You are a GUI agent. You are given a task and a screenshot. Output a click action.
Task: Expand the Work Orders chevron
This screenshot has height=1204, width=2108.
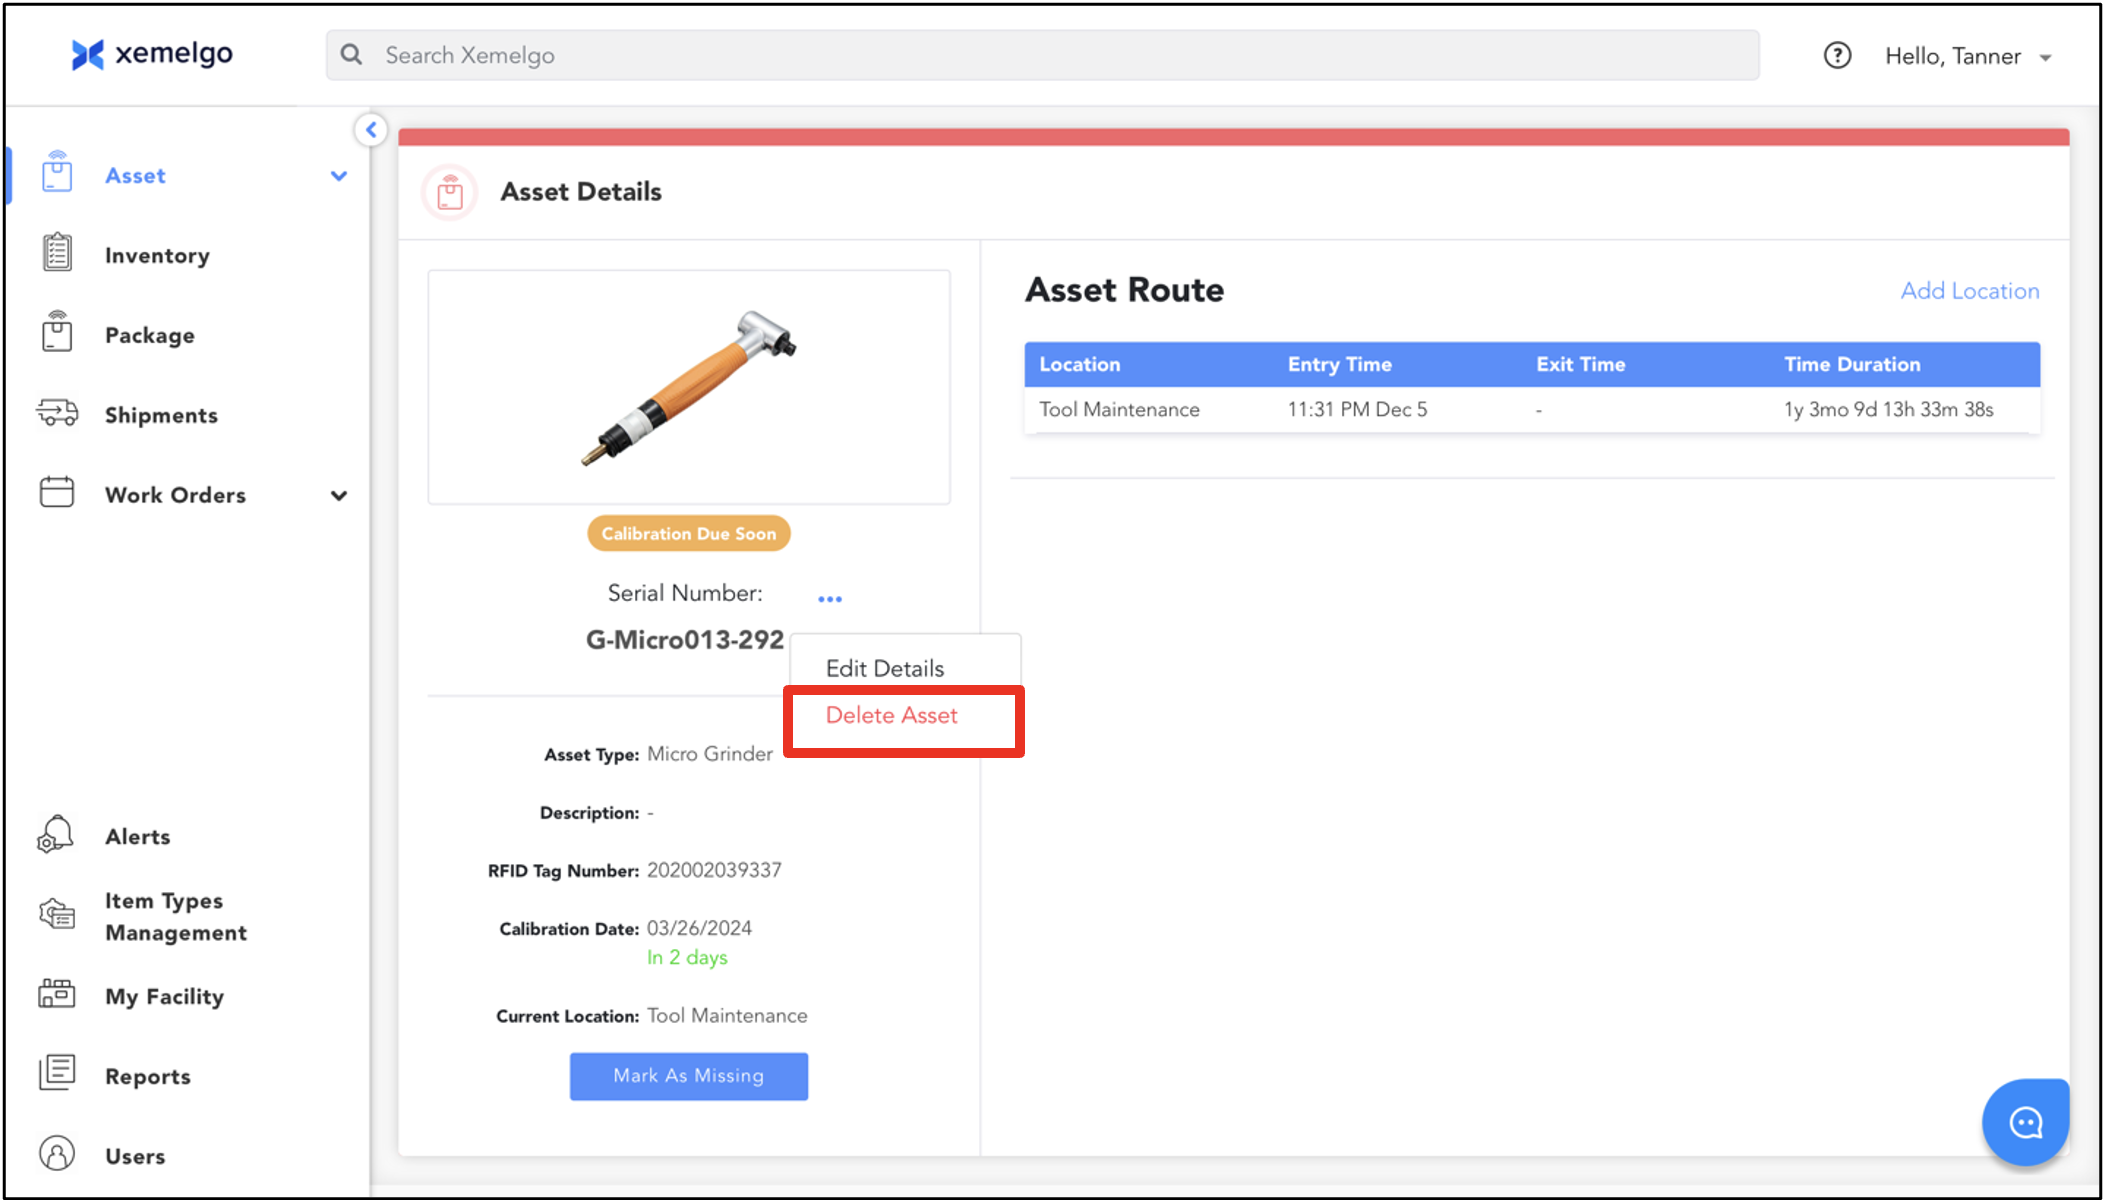click(x=339, y=496)
